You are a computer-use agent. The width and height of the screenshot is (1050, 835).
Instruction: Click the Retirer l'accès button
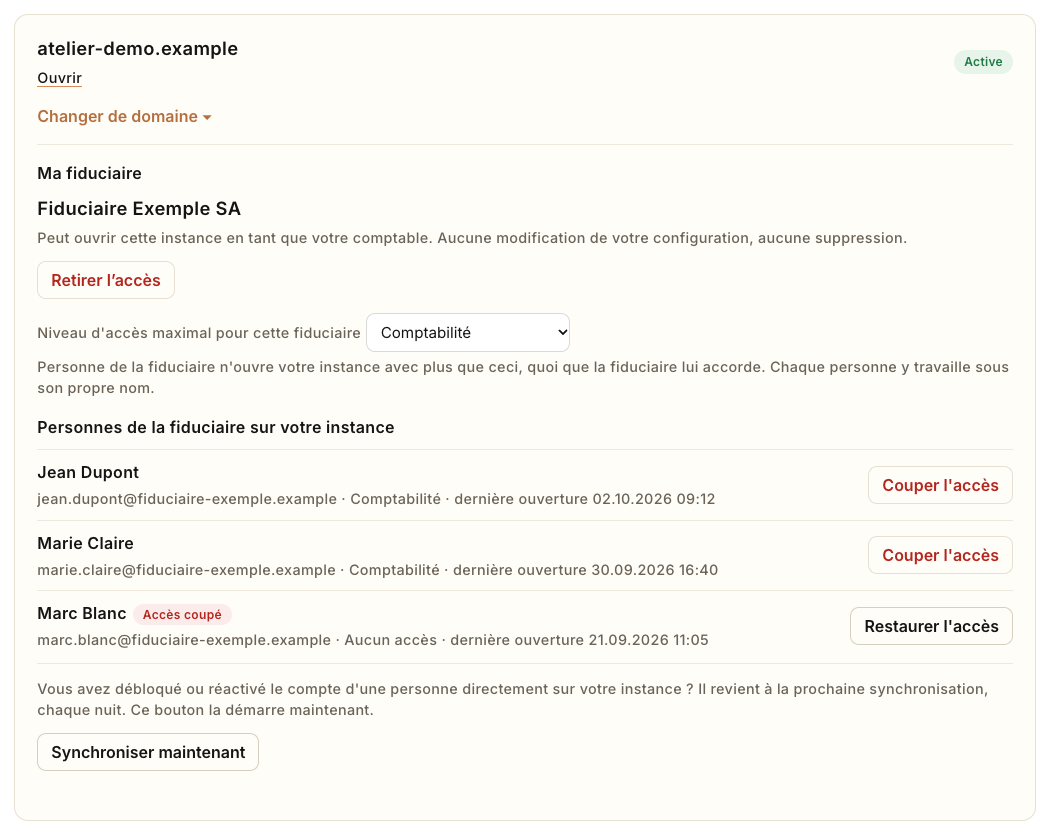pos(106,280)
